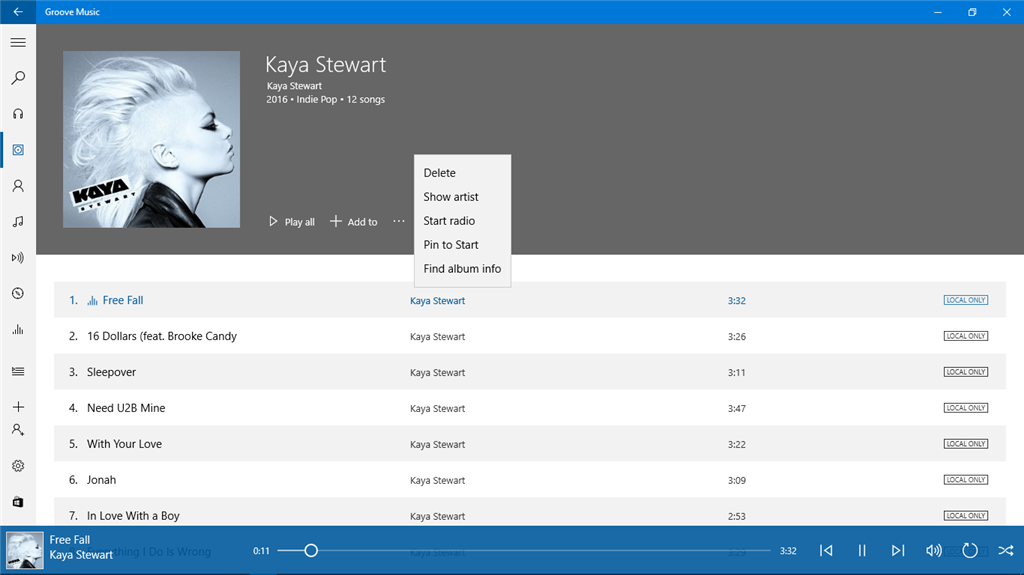
Task: Click the playback progress slider
Action: point(524,551)
